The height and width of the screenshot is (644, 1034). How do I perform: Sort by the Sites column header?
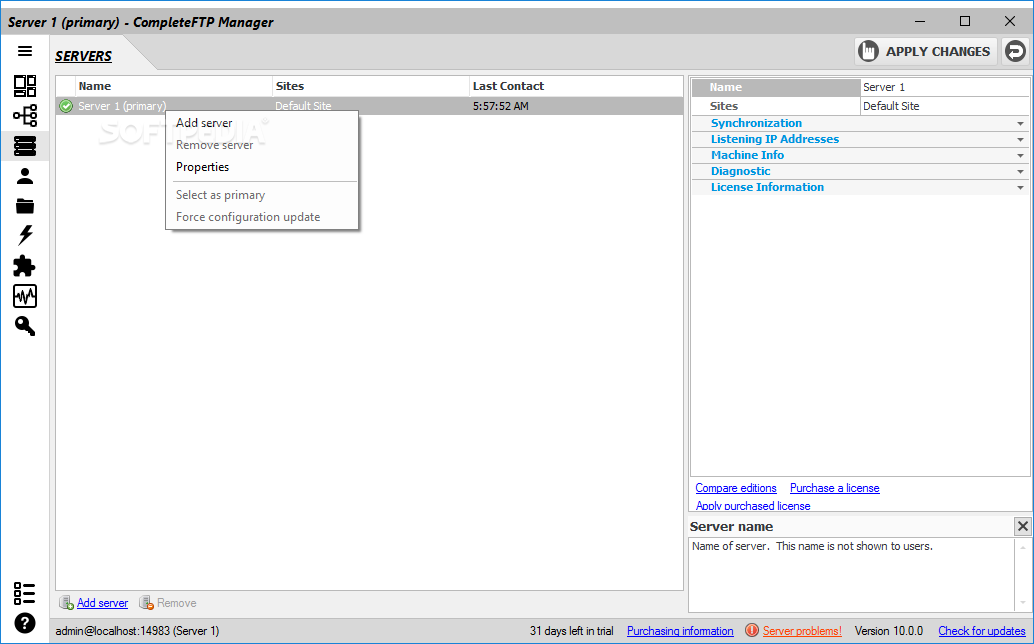371,86
